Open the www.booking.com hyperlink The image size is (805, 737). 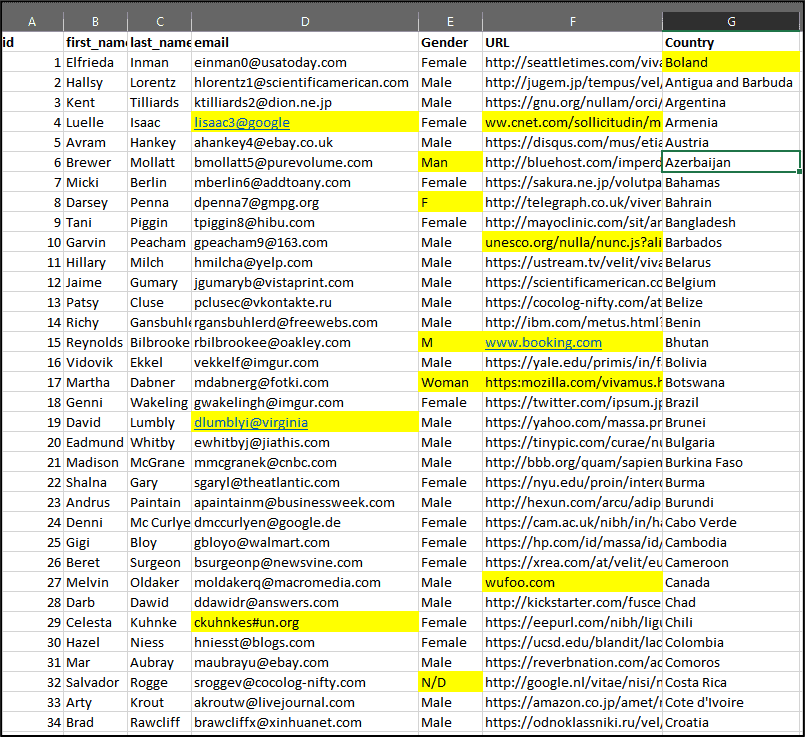point(543,343)
